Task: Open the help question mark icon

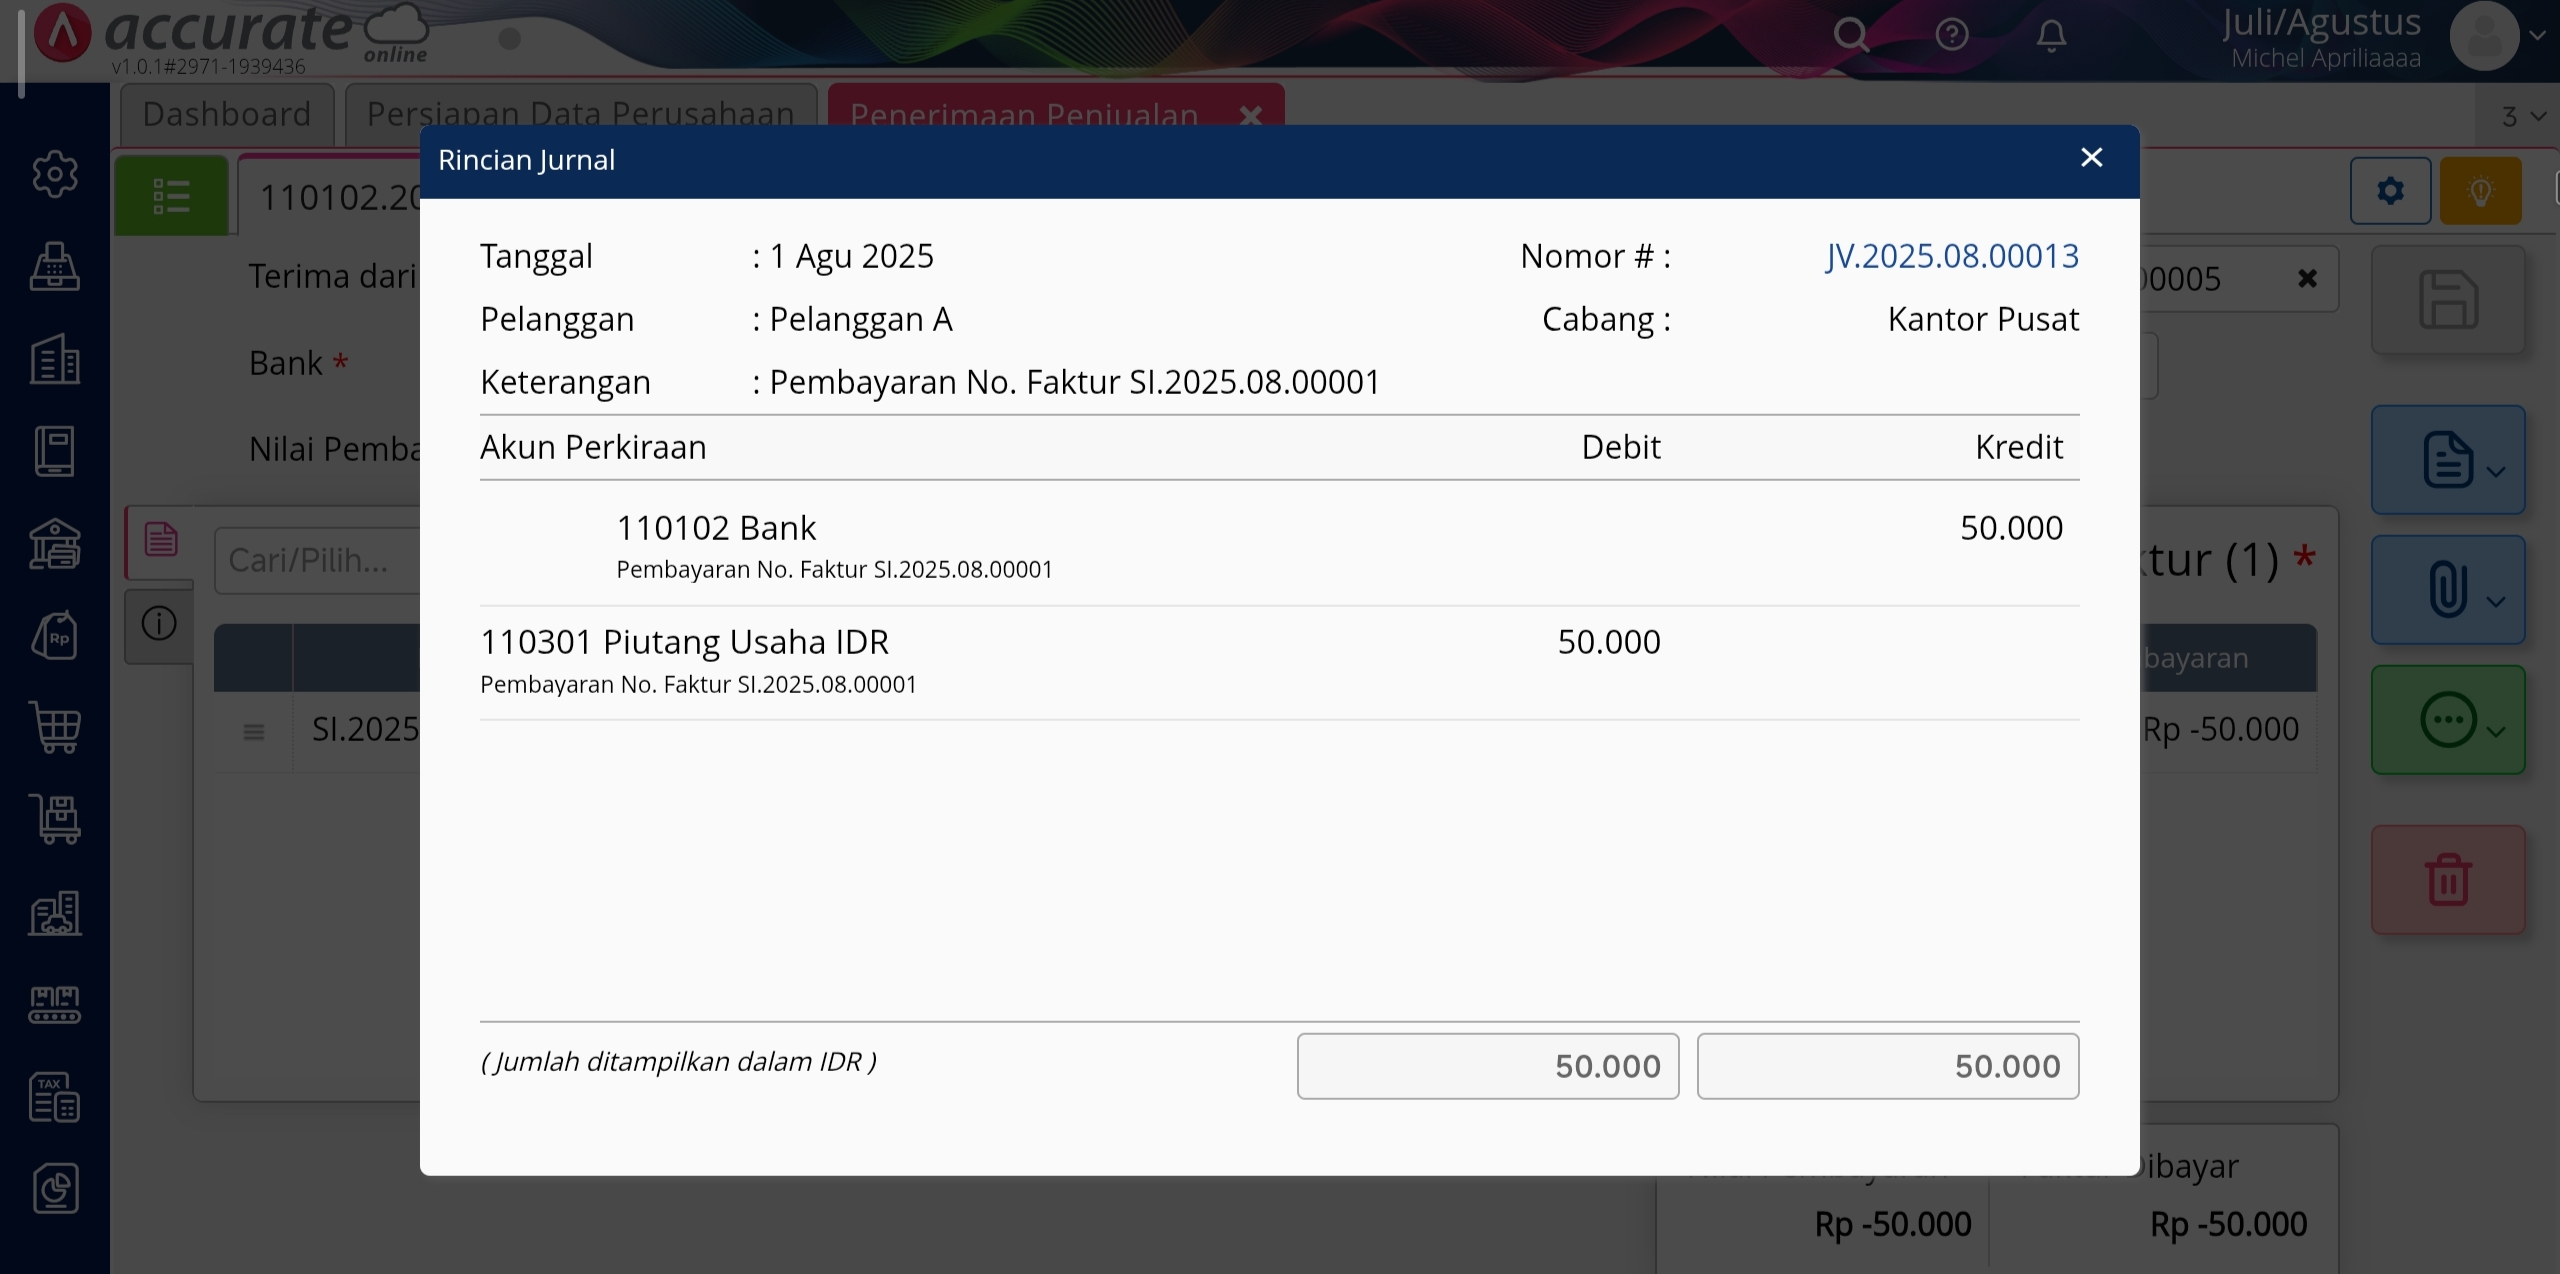Action: point(1951,36)
